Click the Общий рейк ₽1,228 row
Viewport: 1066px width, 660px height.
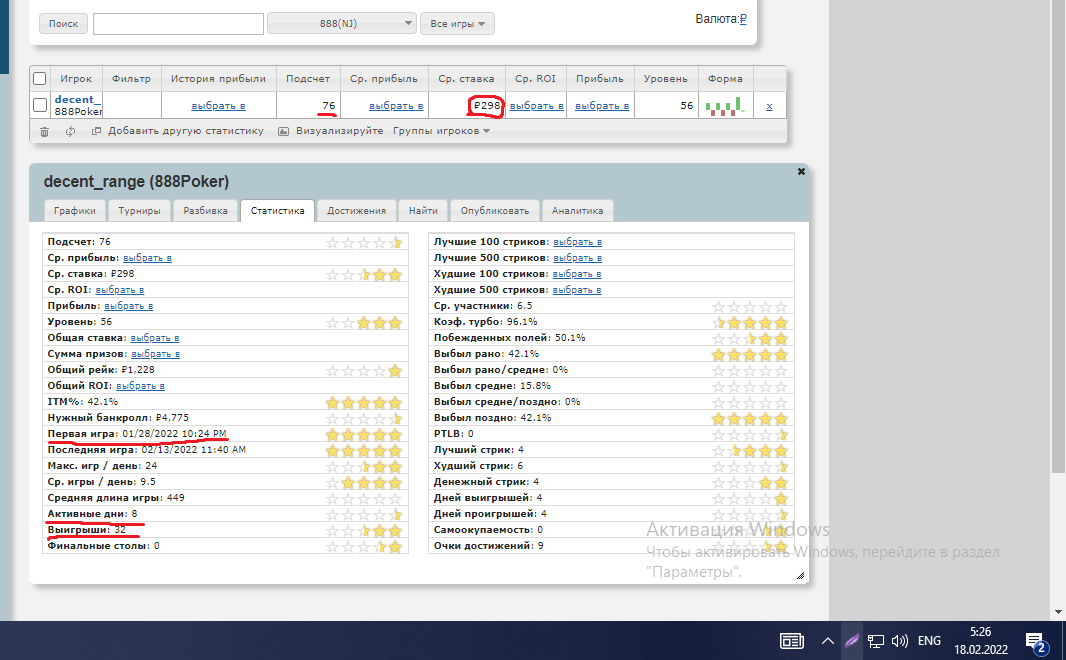[225, 370]
